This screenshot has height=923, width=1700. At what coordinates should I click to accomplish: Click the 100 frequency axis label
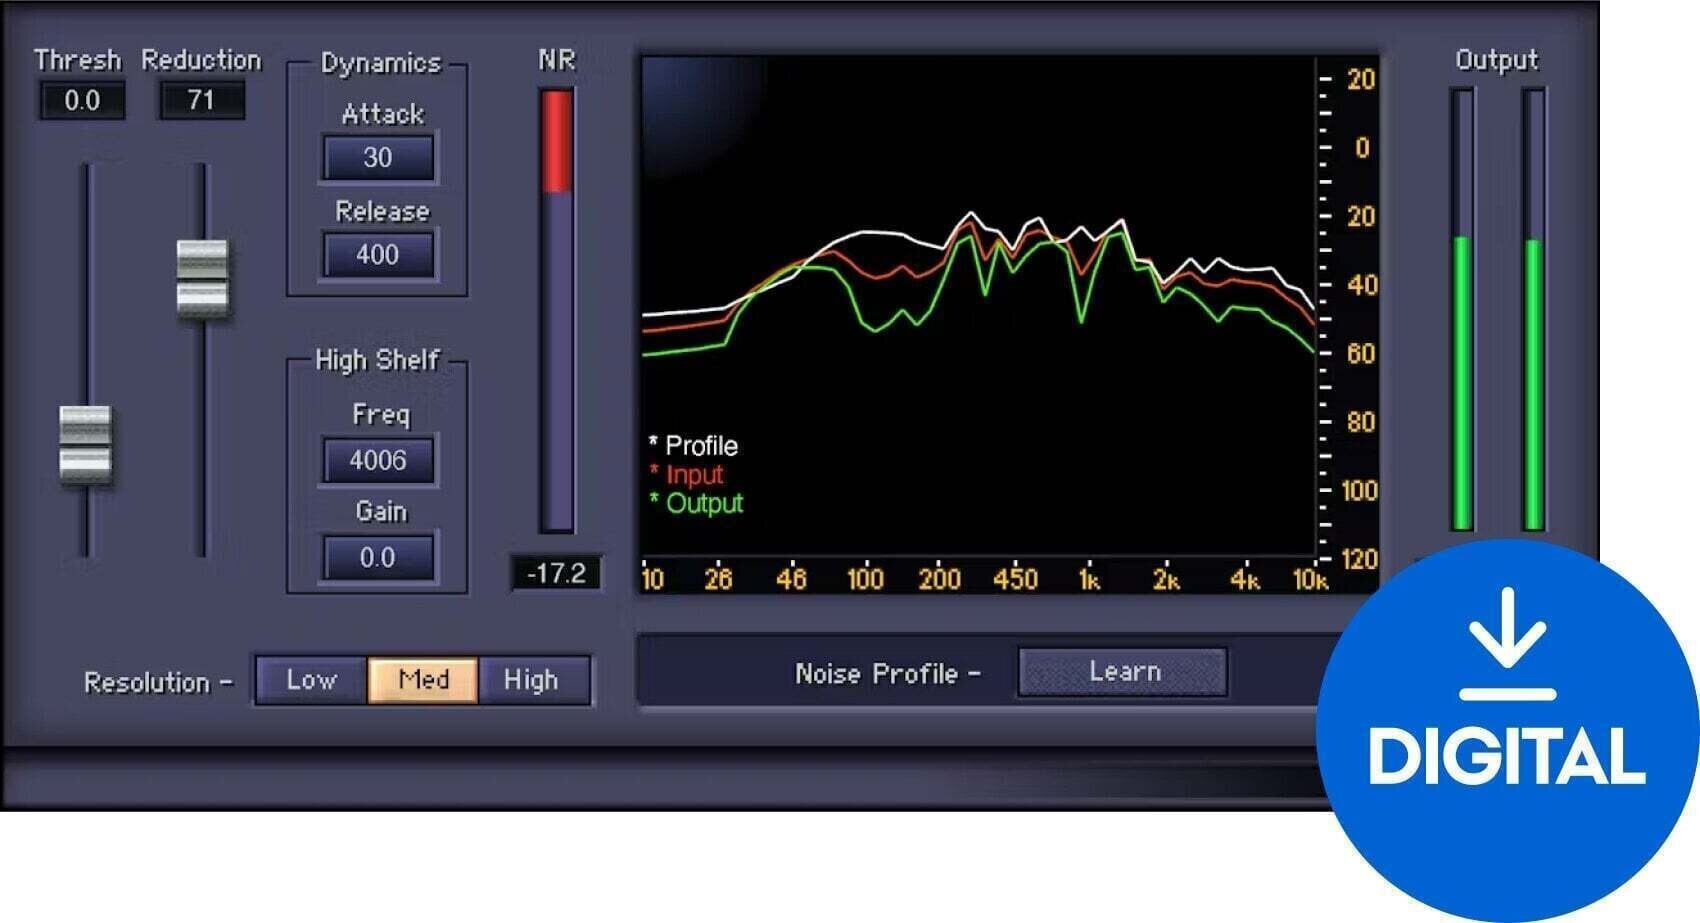coord(865,579)
